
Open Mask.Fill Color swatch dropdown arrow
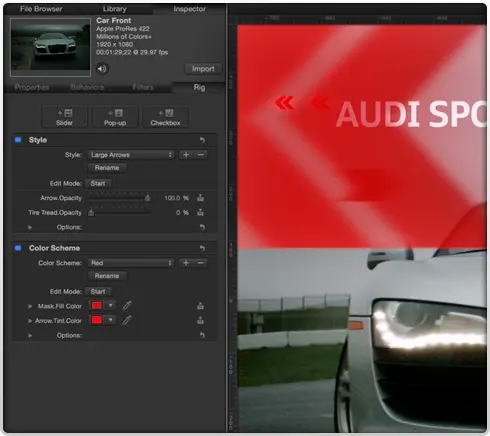point(110,305)
